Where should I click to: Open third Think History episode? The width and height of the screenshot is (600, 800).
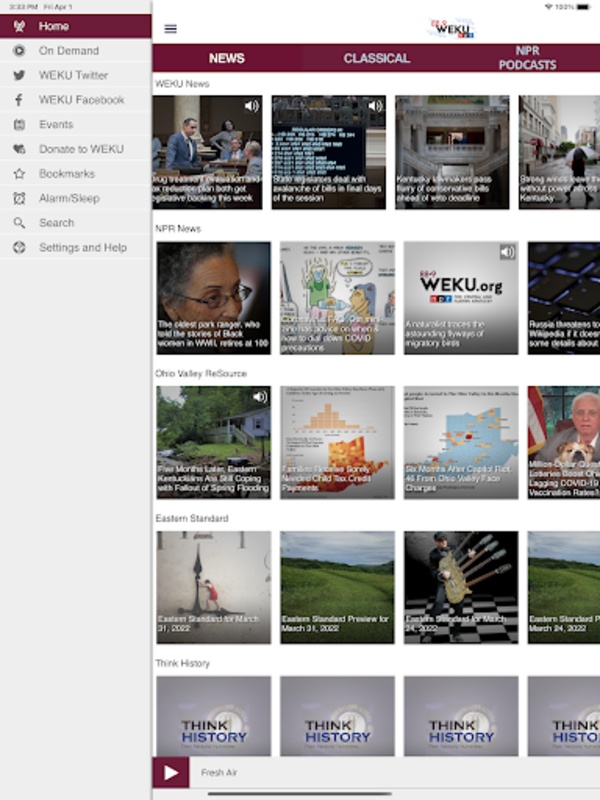[461, 716]
